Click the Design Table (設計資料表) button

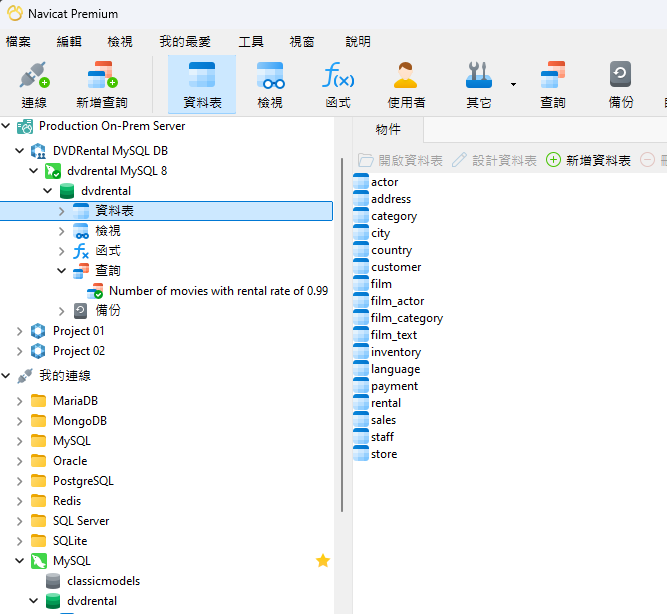click(494, 160)
